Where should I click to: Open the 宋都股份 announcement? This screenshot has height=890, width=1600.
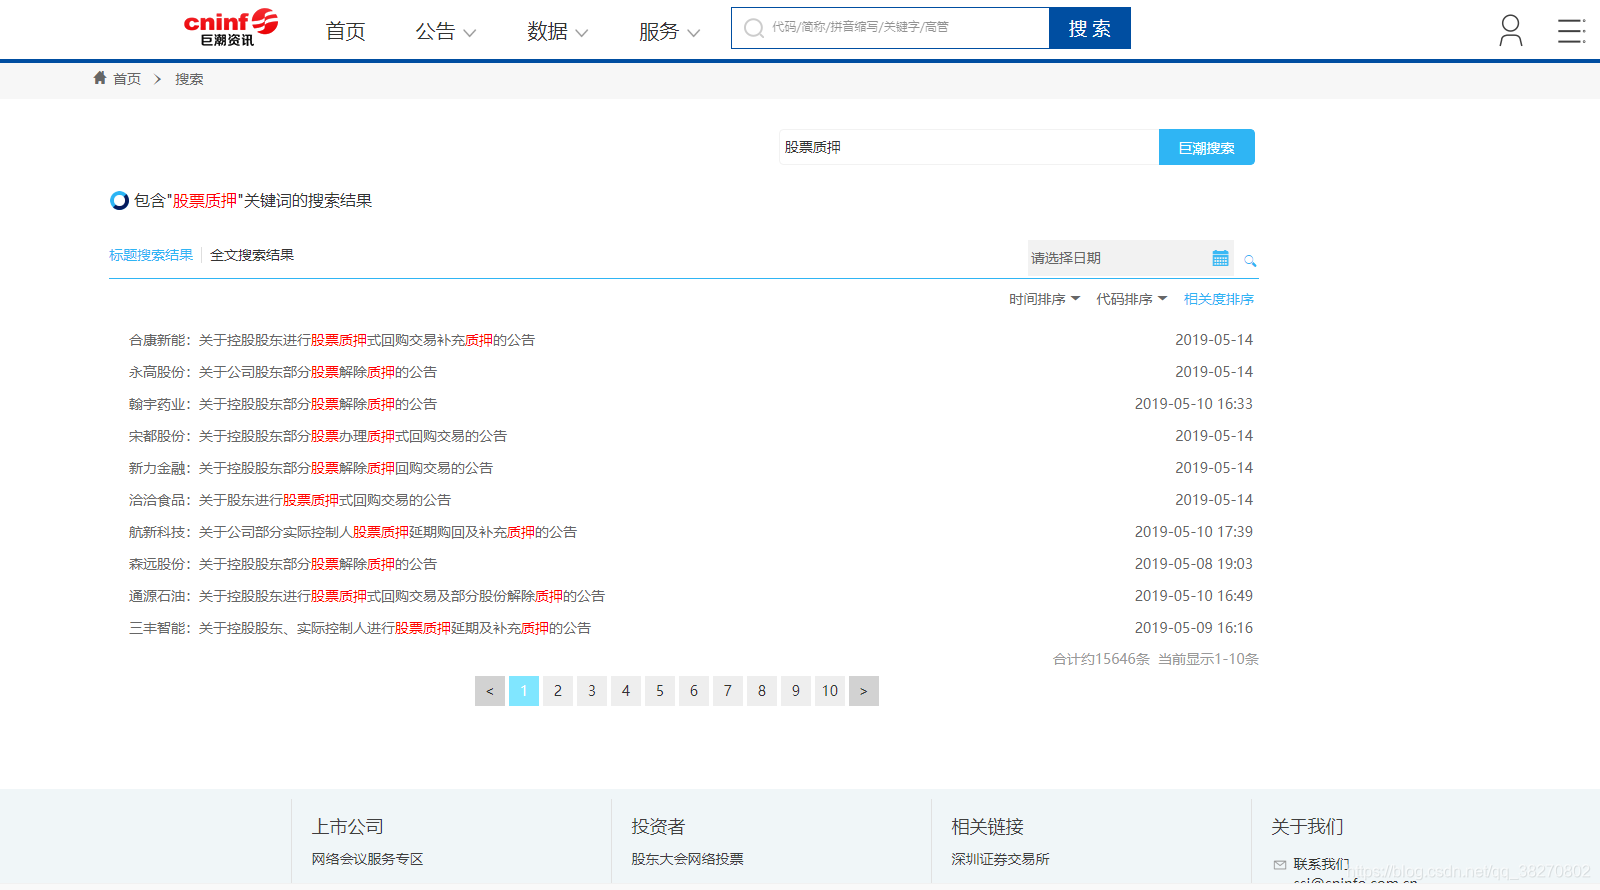coord(318,436)
